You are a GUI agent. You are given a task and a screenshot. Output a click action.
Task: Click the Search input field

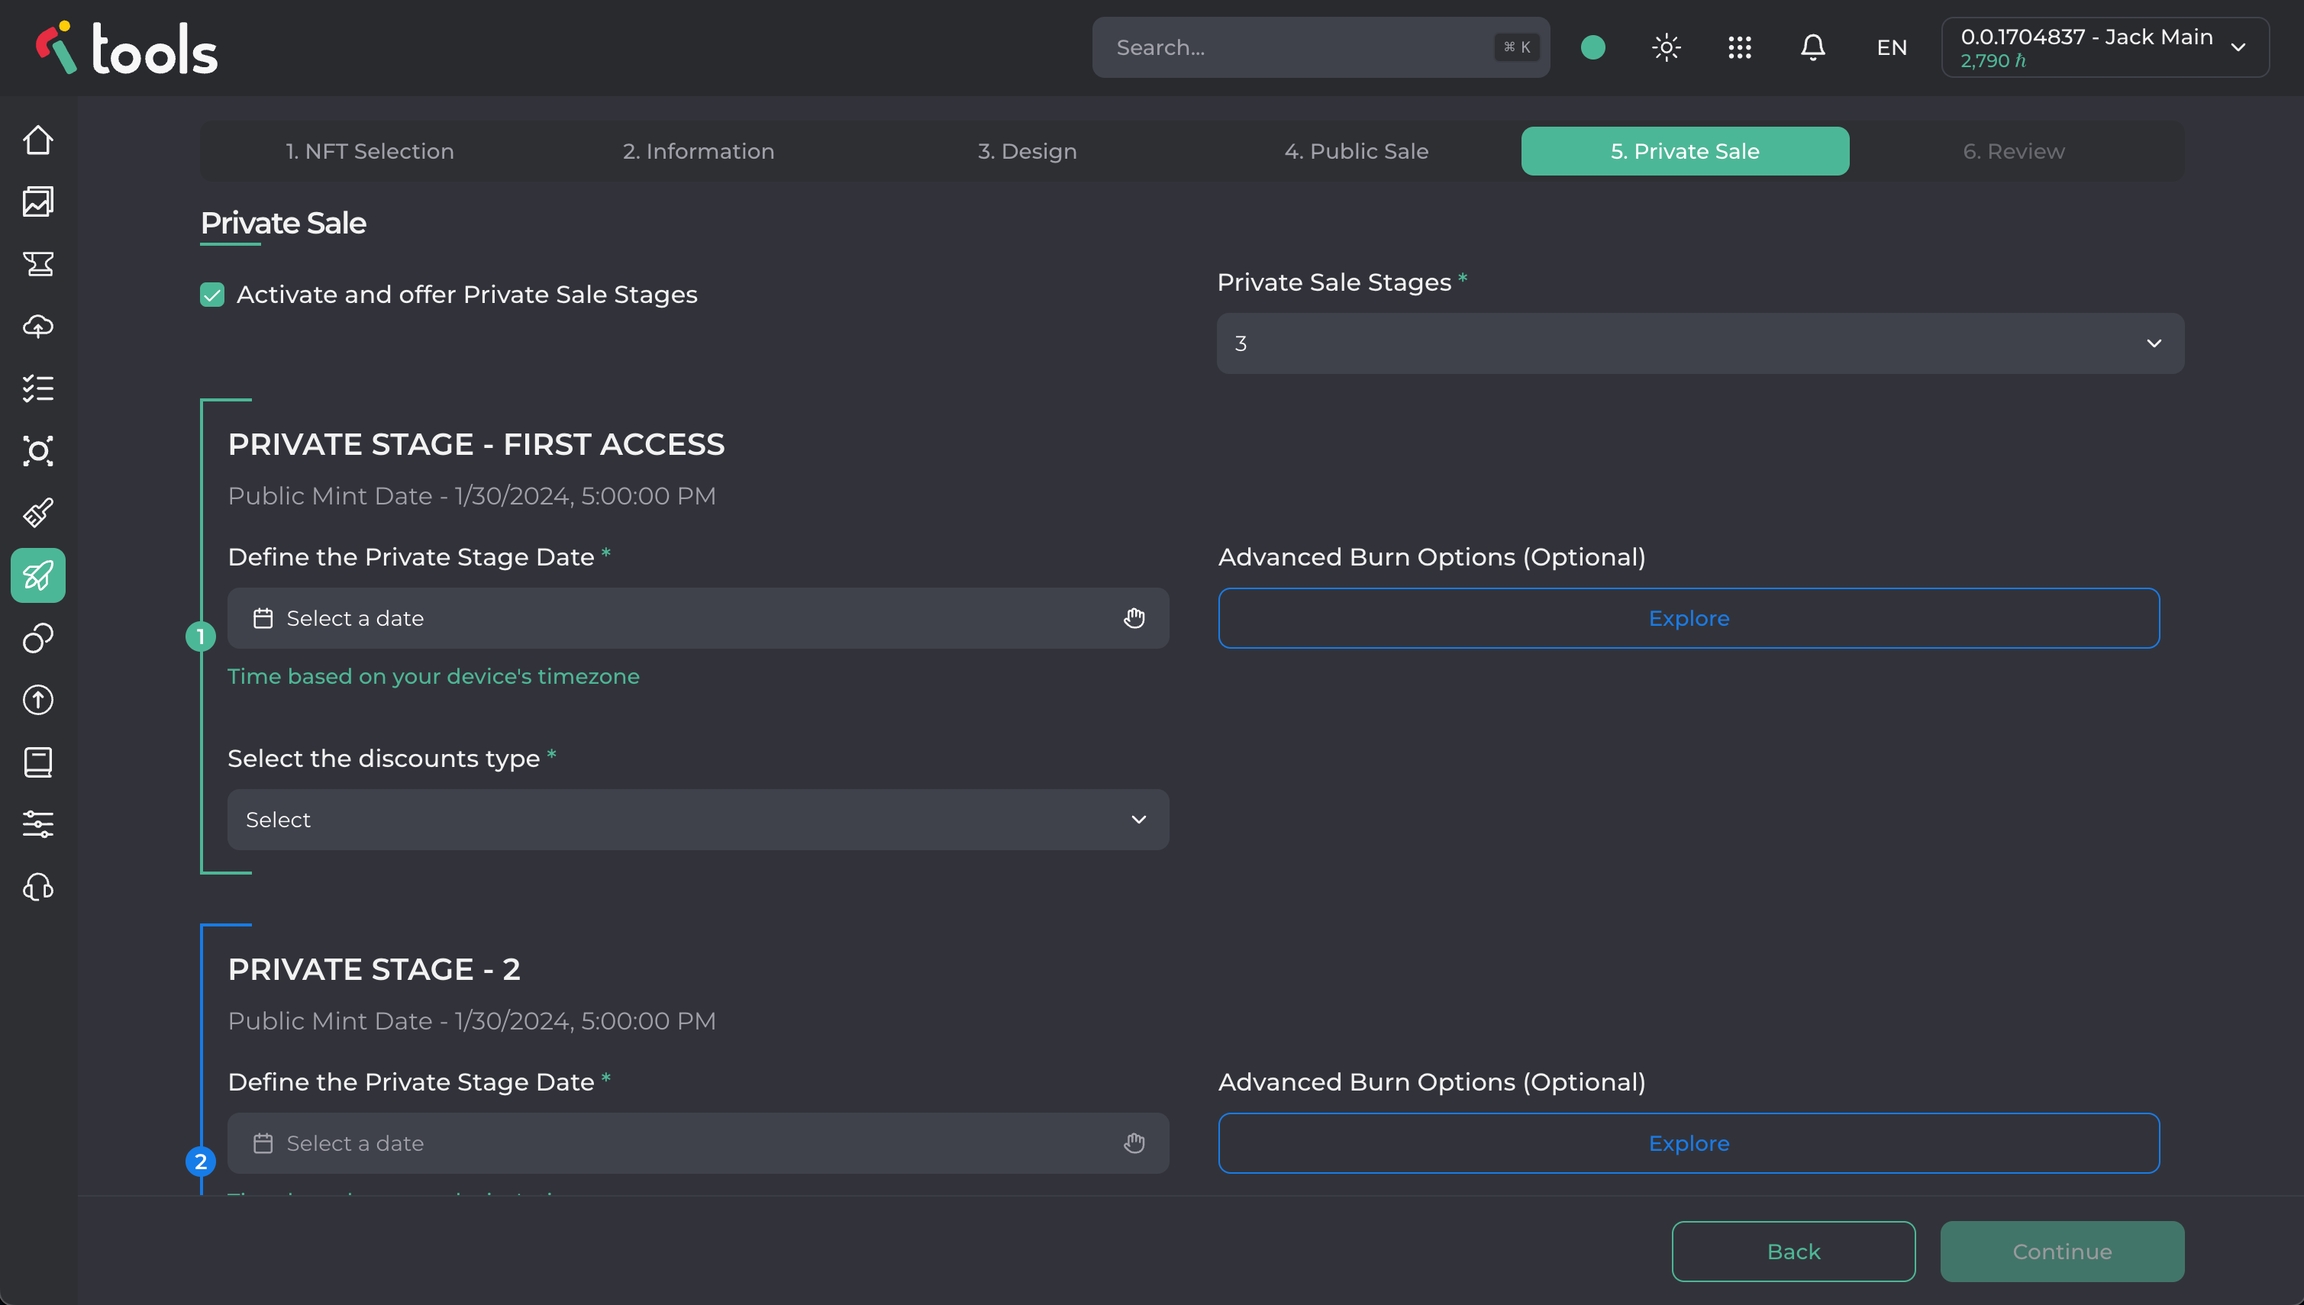(x=1300, y=47)
